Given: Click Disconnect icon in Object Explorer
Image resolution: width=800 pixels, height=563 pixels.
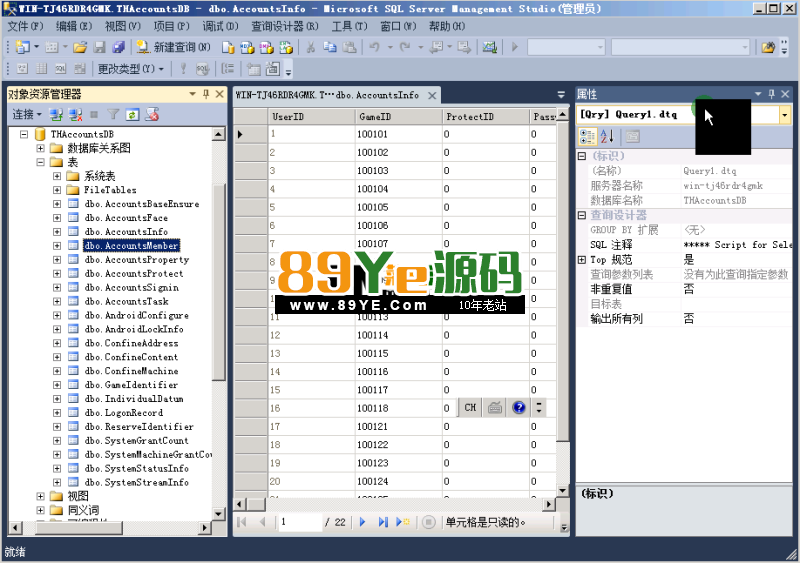Looking at the screenshot, I should tap(76, 114).
